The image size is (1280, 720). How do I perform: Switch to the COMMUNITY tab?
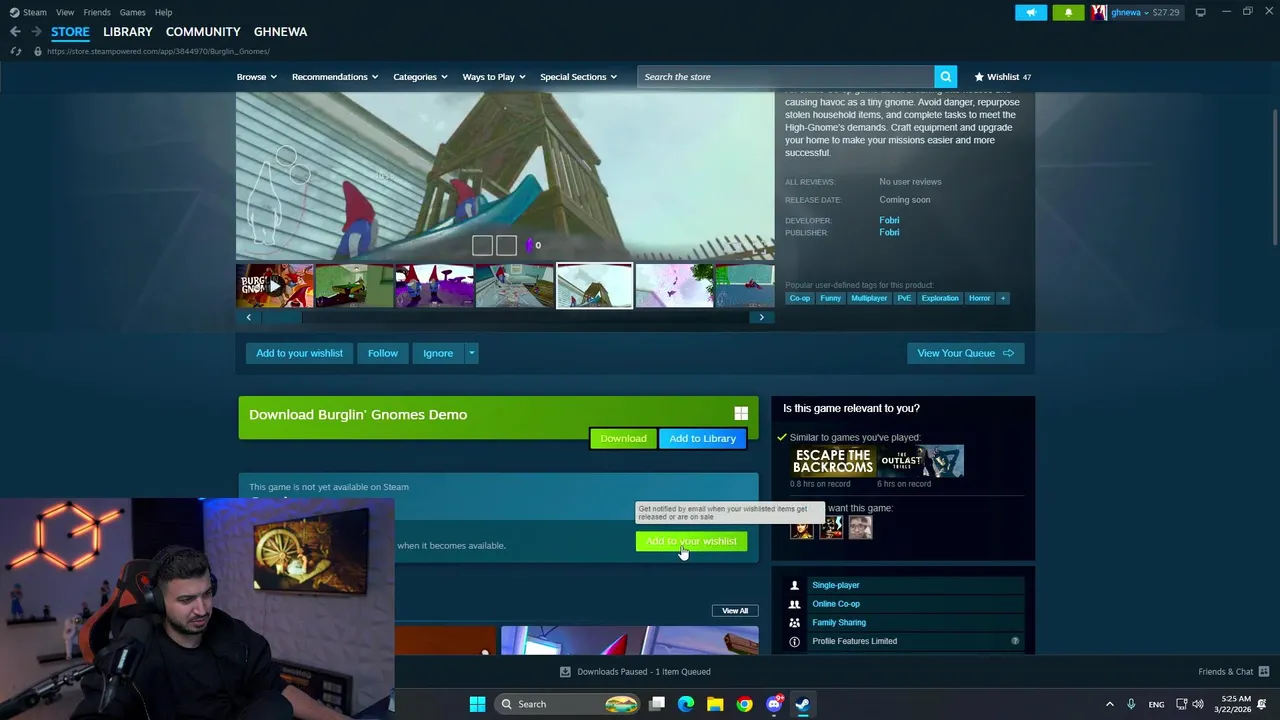click(203, 32)
